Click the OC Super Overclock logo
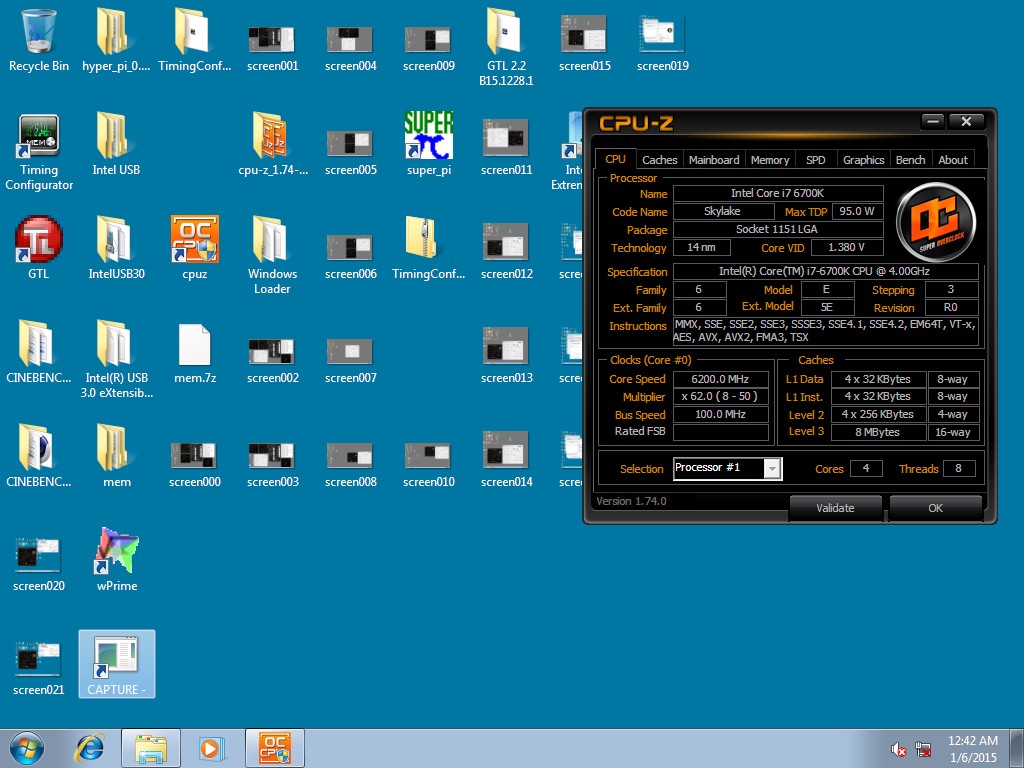Image resolution: width=1024 pixels, height=768 pixels. [936, 222]
